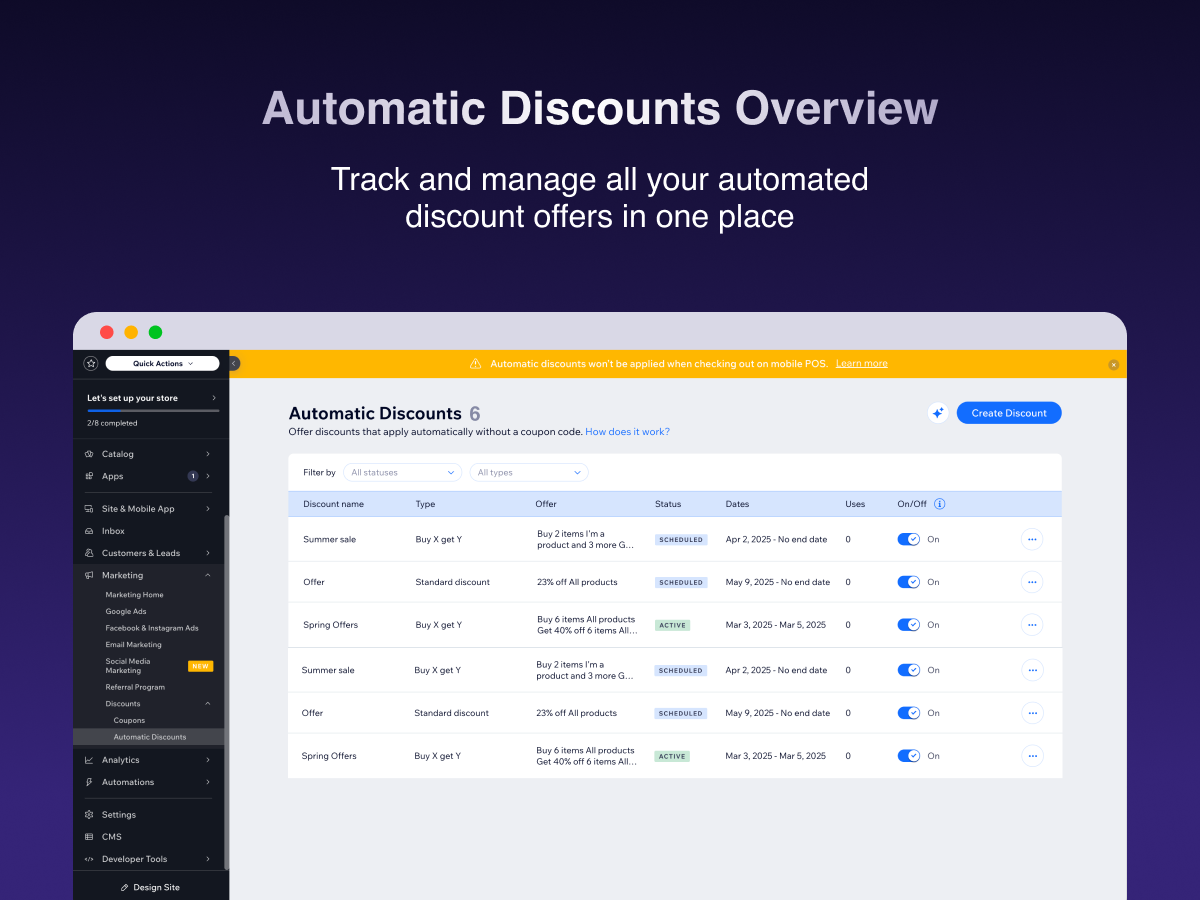The width and height of the screenshot is (1200, 900).
Task: Click the Design Site button
Action: pos(150,887)
